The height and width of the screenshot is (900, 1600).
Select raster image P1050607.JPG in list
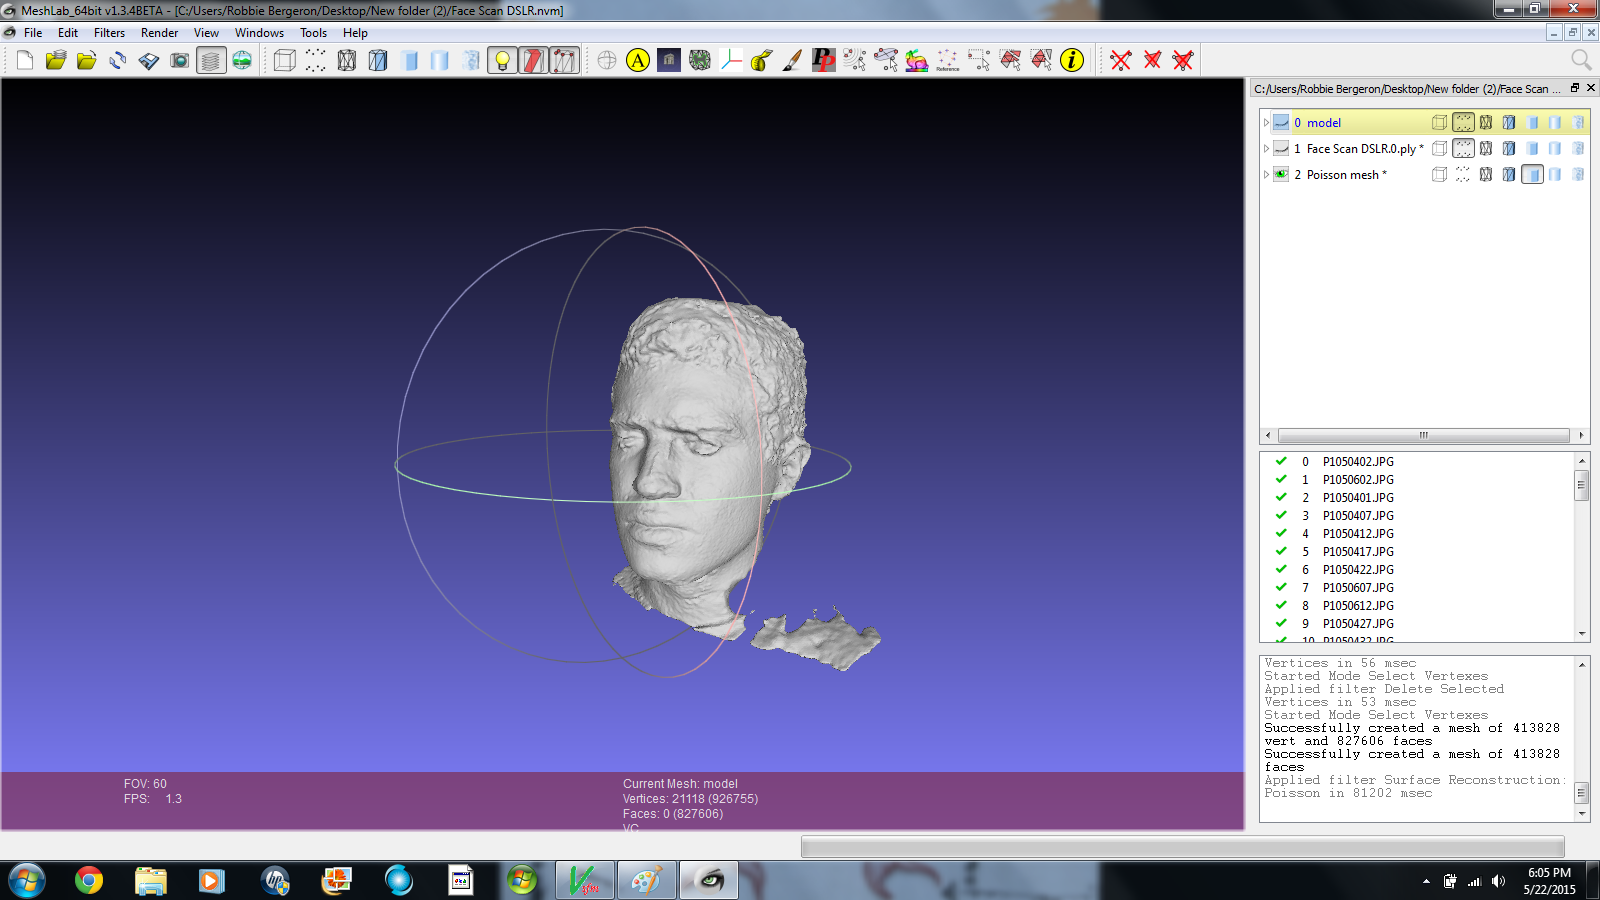[x=1357, y=588]
